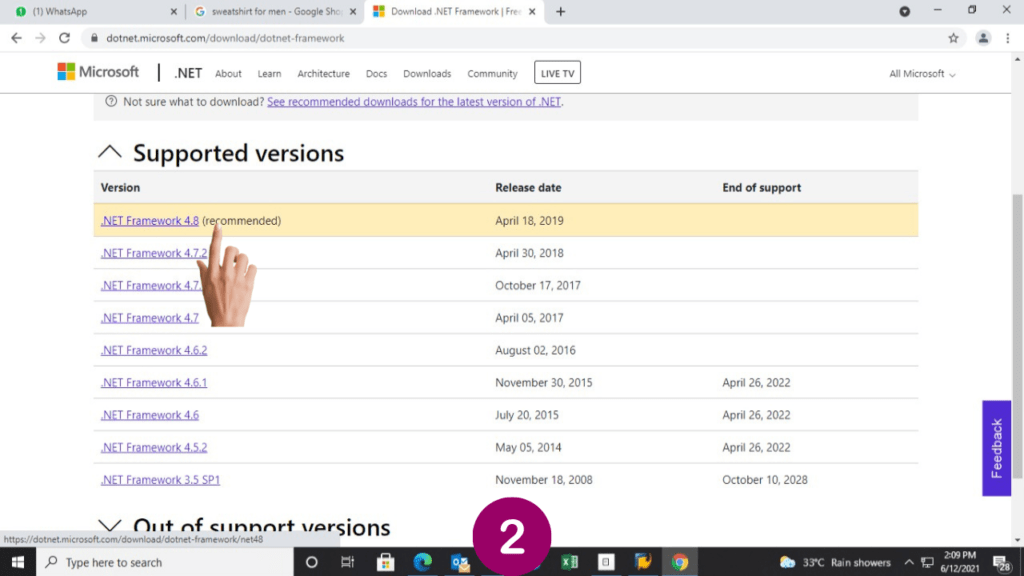
Task: Open .NET Framework 4.6 link
Action: click(150, 415)
